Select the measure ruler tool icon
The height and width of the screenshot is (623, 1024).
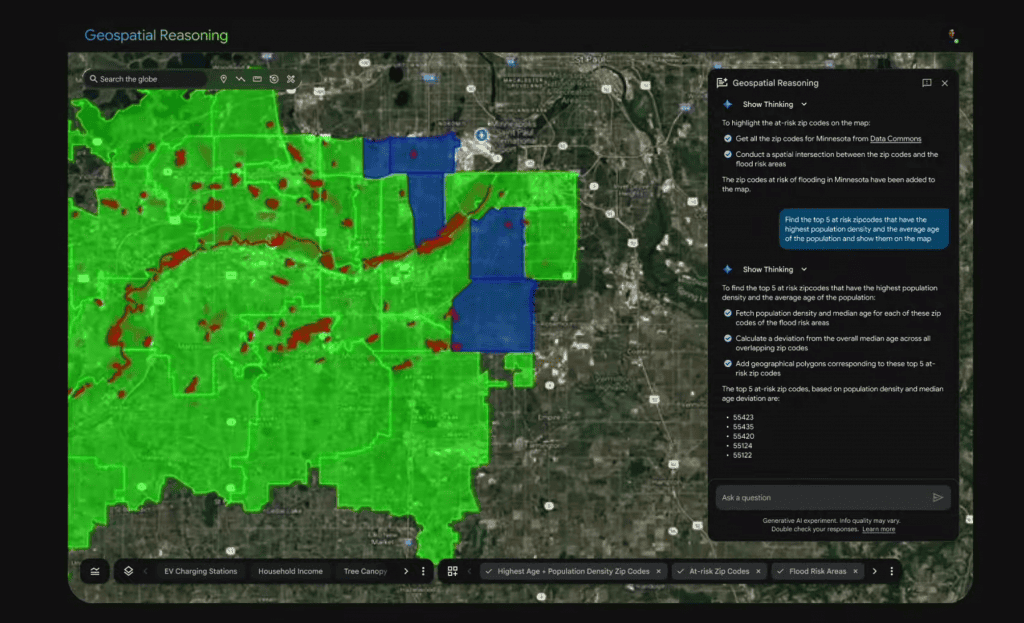click(x=257, y=79)
